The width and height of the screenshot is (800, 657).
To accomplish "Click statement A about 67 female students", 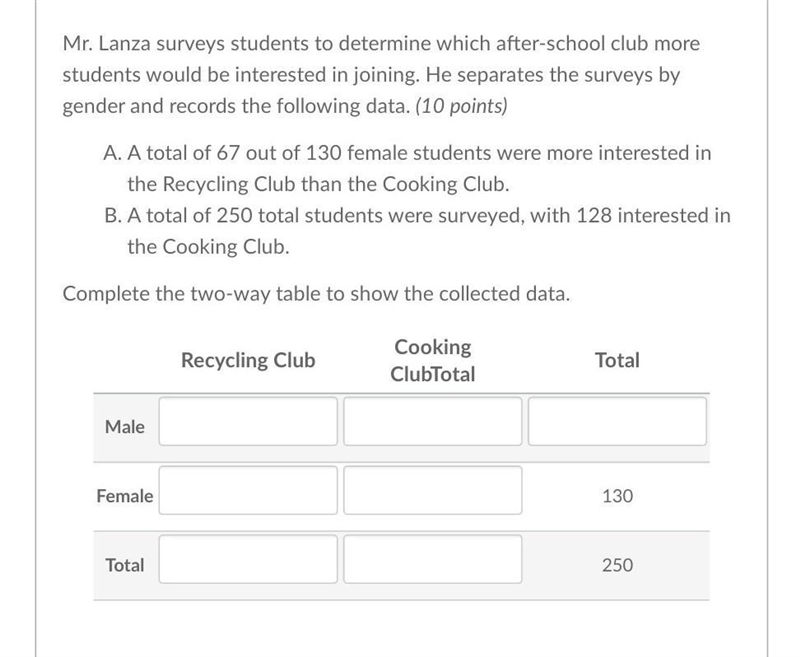I will coord(407,168).
